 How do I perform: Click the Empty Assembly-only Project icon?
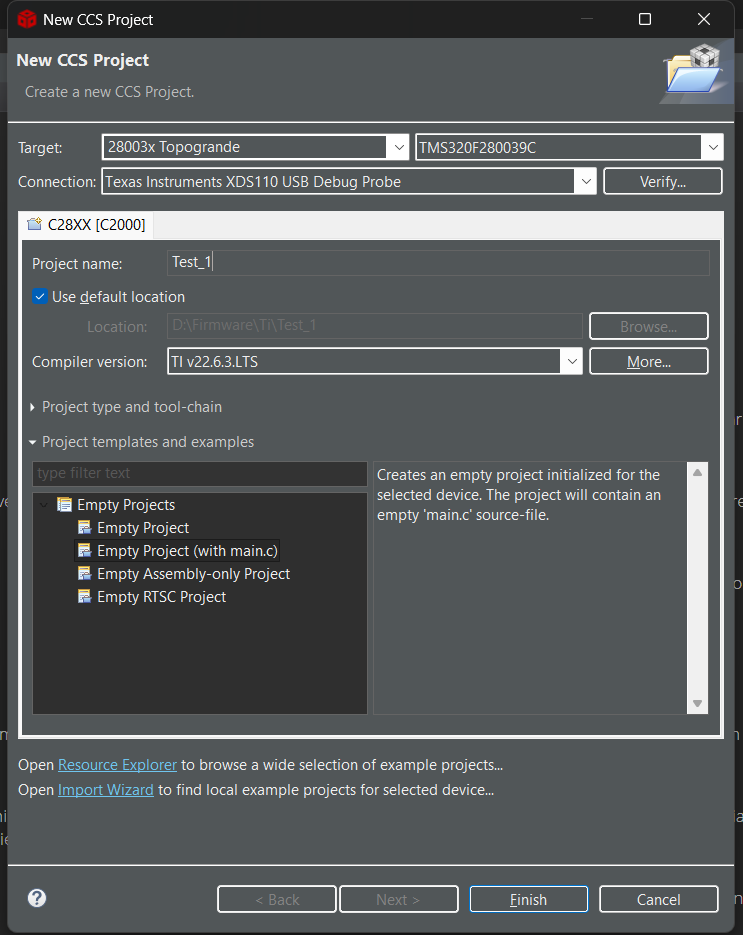tap(85, 573)
